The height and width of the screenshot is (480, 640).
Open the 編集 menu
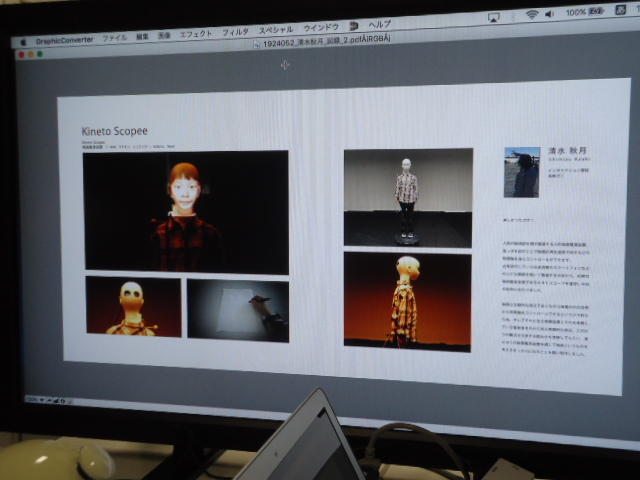pyautogui.click(x=142, y=36)
